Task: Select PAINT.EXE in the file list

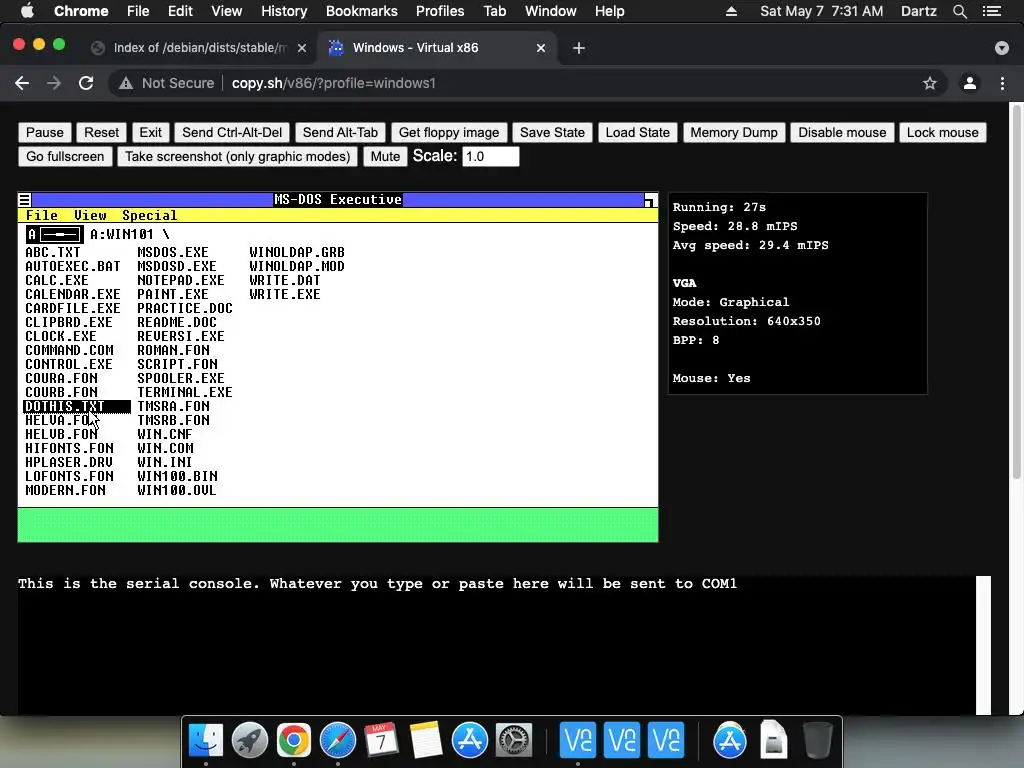Action: pos(173,295)
